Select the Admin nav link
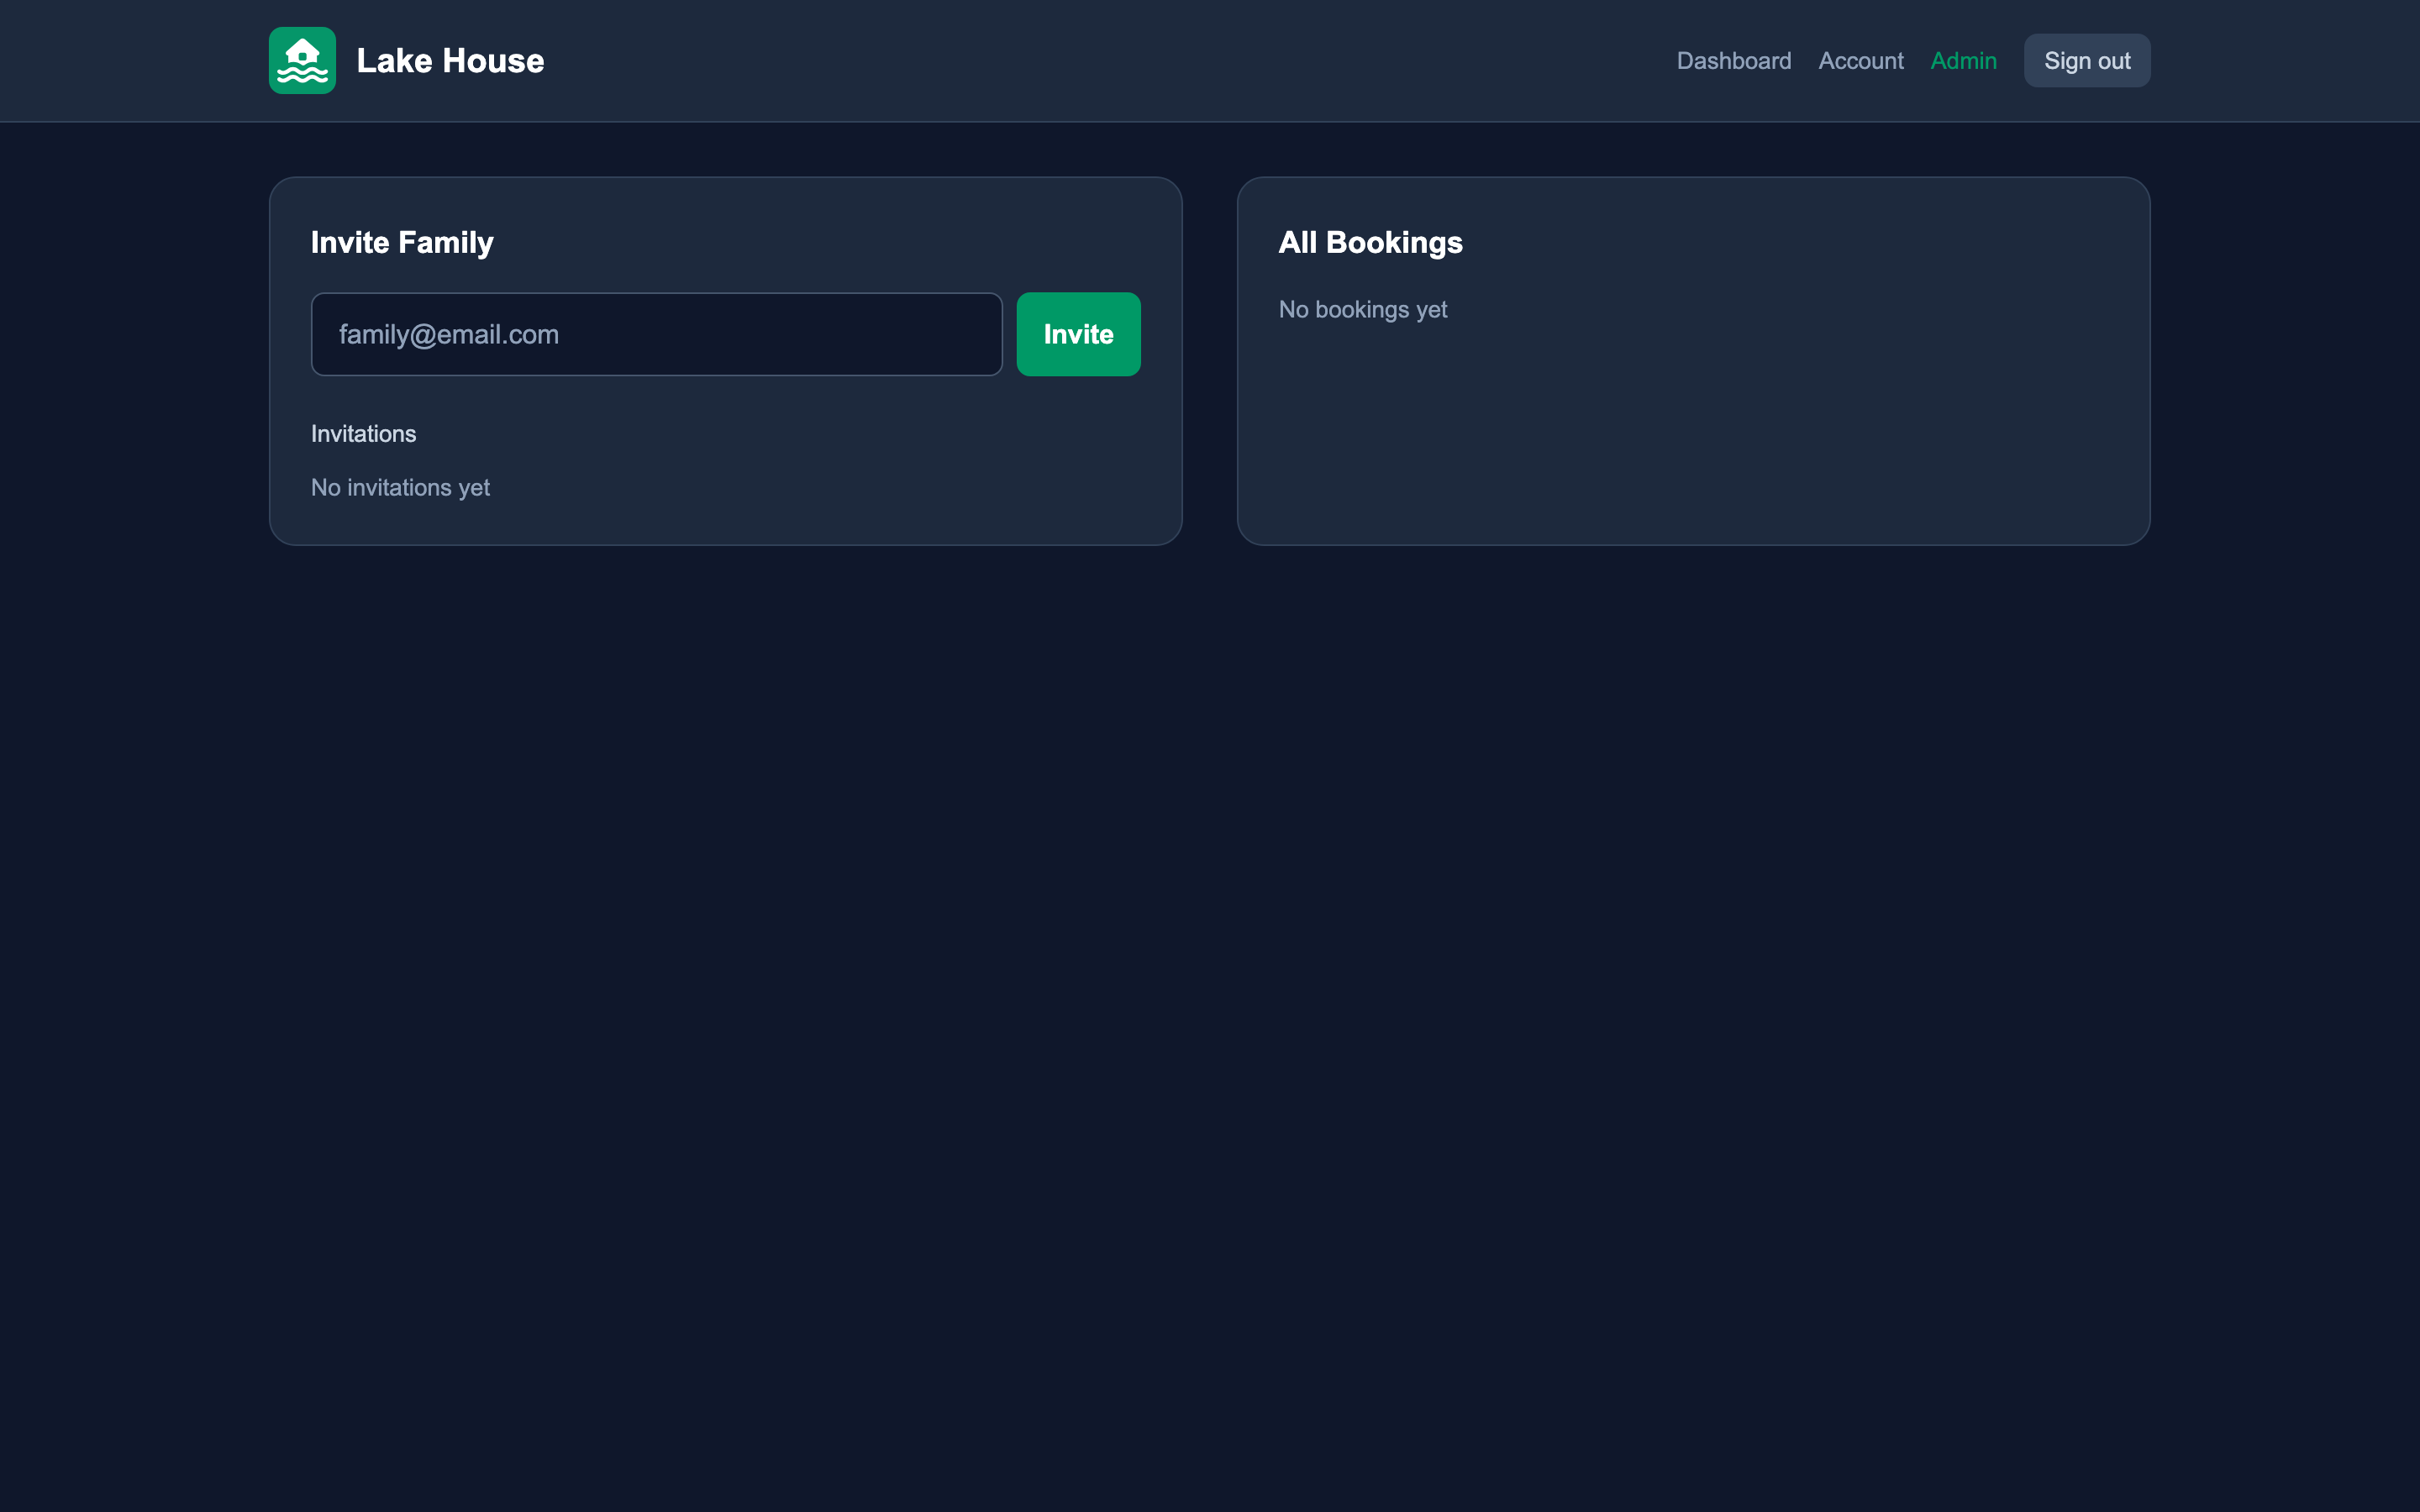The width and height of the screenshot is (2420, 1512). coord(1963,61)
